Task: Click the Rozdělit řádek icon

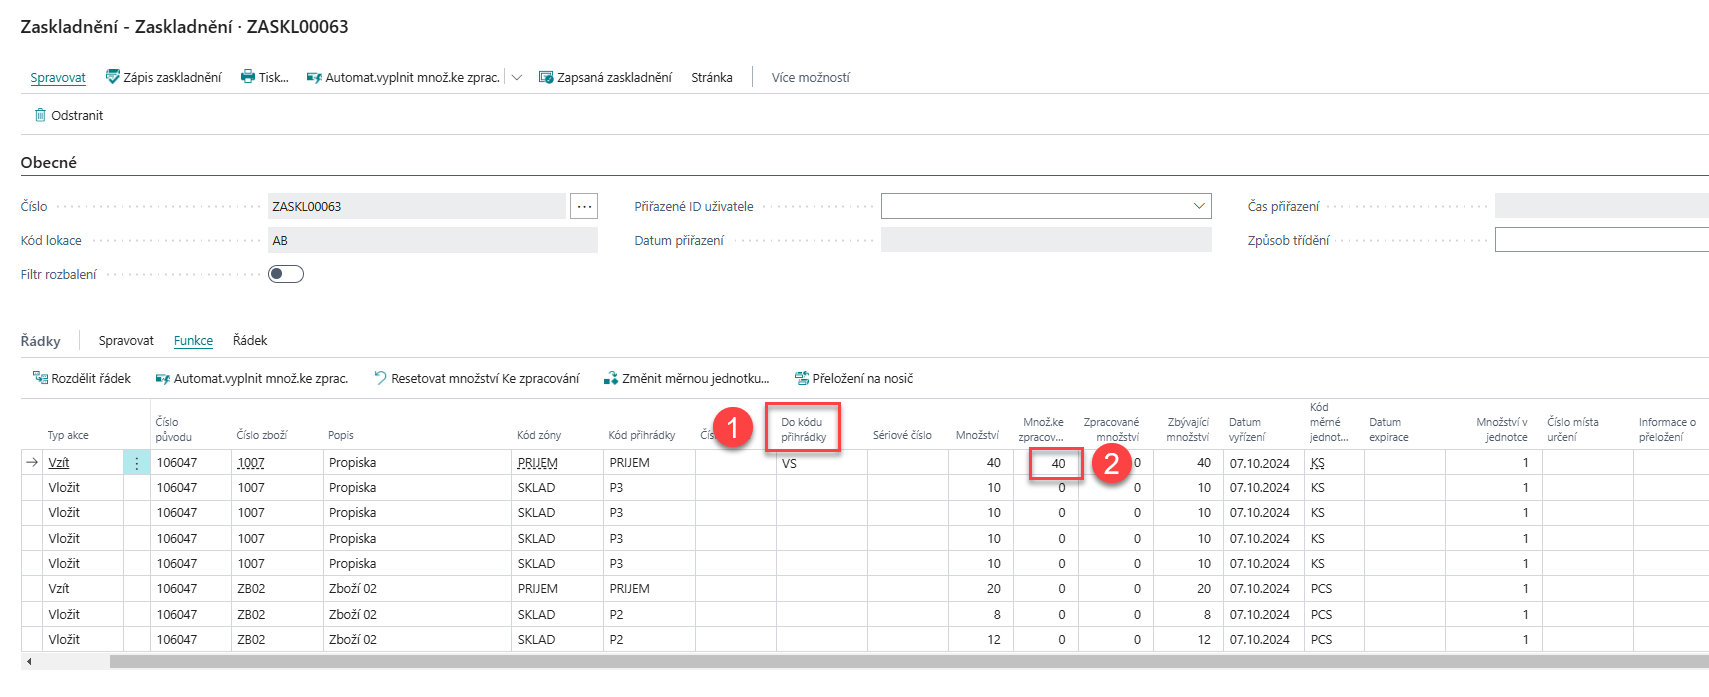Action: [40, 378]
